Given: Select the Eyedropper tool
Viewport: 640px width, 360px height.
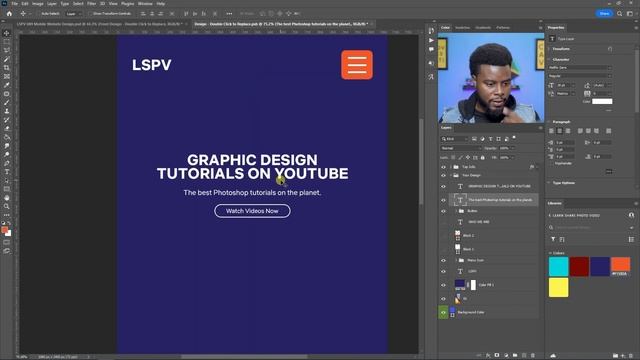Looking at the screenshot, I should pos(7,85).
